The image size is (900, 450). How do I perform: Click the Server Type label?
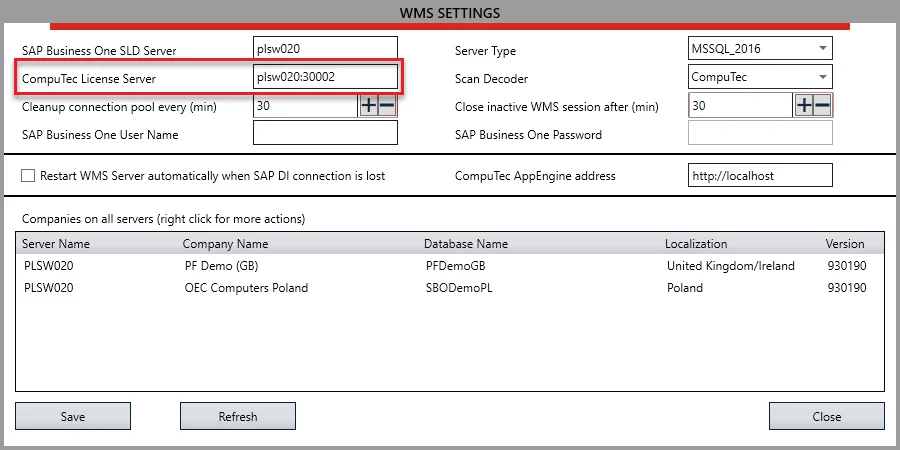(x=485, y=51)
